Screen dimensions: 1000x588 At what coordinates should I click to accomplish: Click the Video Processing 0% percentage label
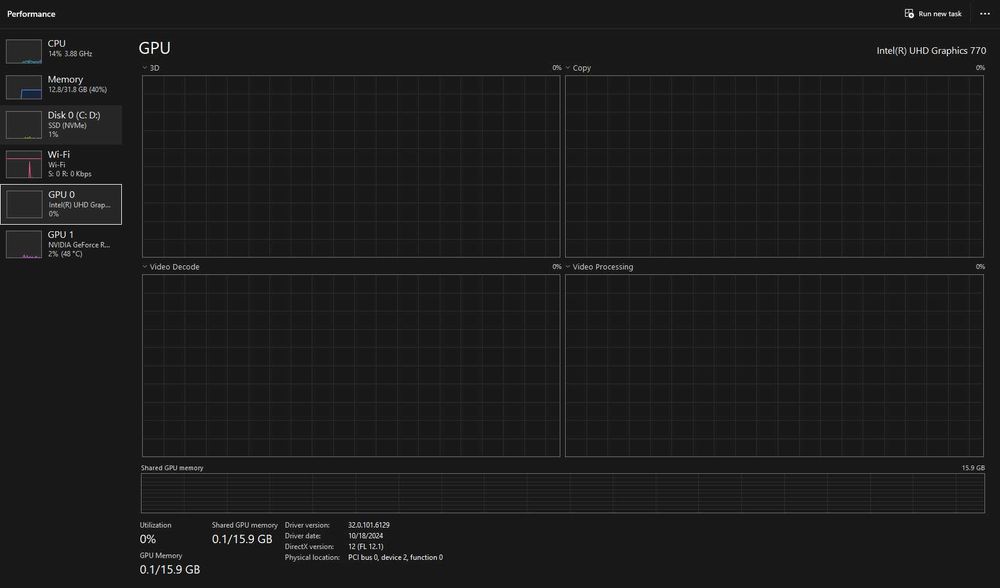click(x=980, y=267)
